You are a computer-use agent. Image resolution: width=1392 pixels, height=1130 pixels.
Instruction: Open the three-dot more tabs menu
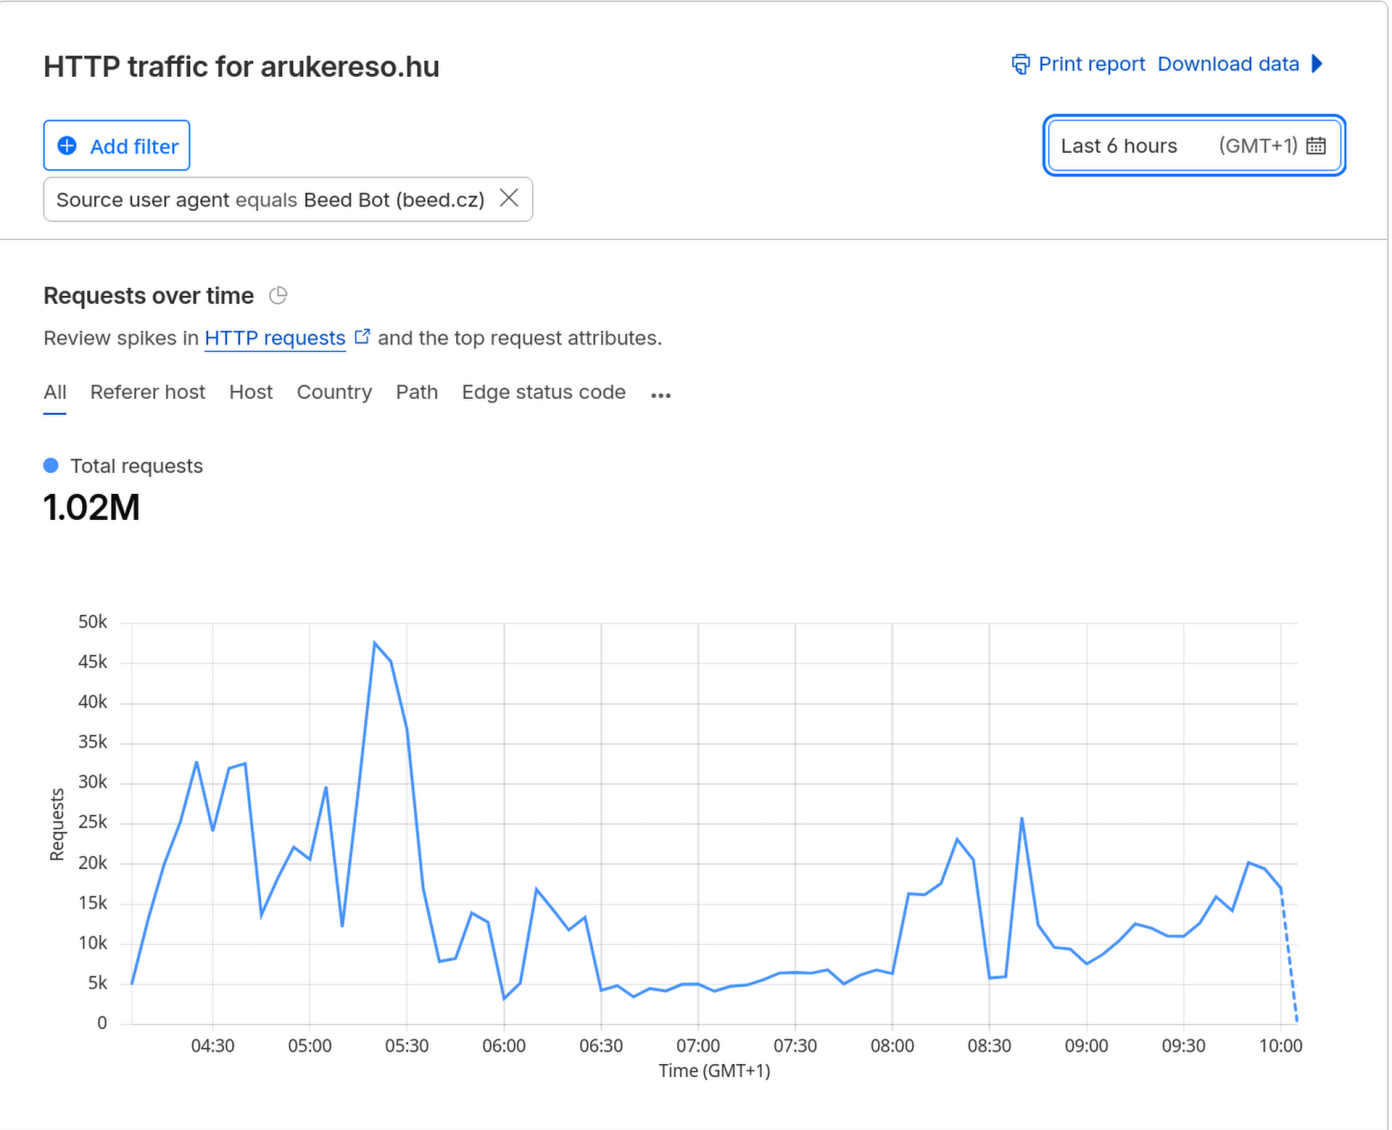tap(660, 395)
